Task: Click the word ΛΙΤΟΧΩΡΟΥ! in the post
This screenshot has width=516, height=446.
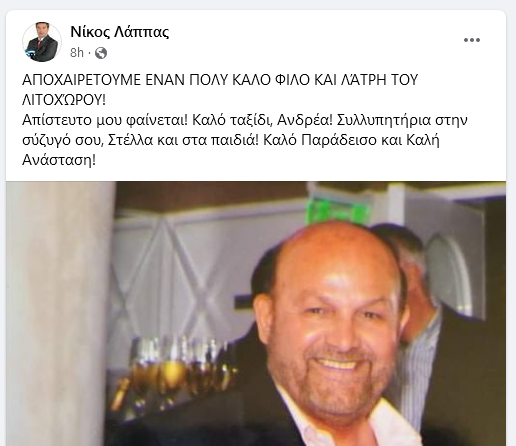Action: coord(64,100)
